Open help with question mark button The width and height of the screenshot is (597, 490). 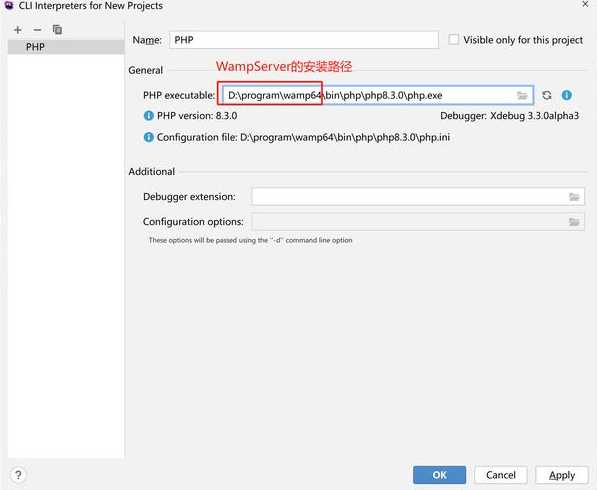[18, 475]
